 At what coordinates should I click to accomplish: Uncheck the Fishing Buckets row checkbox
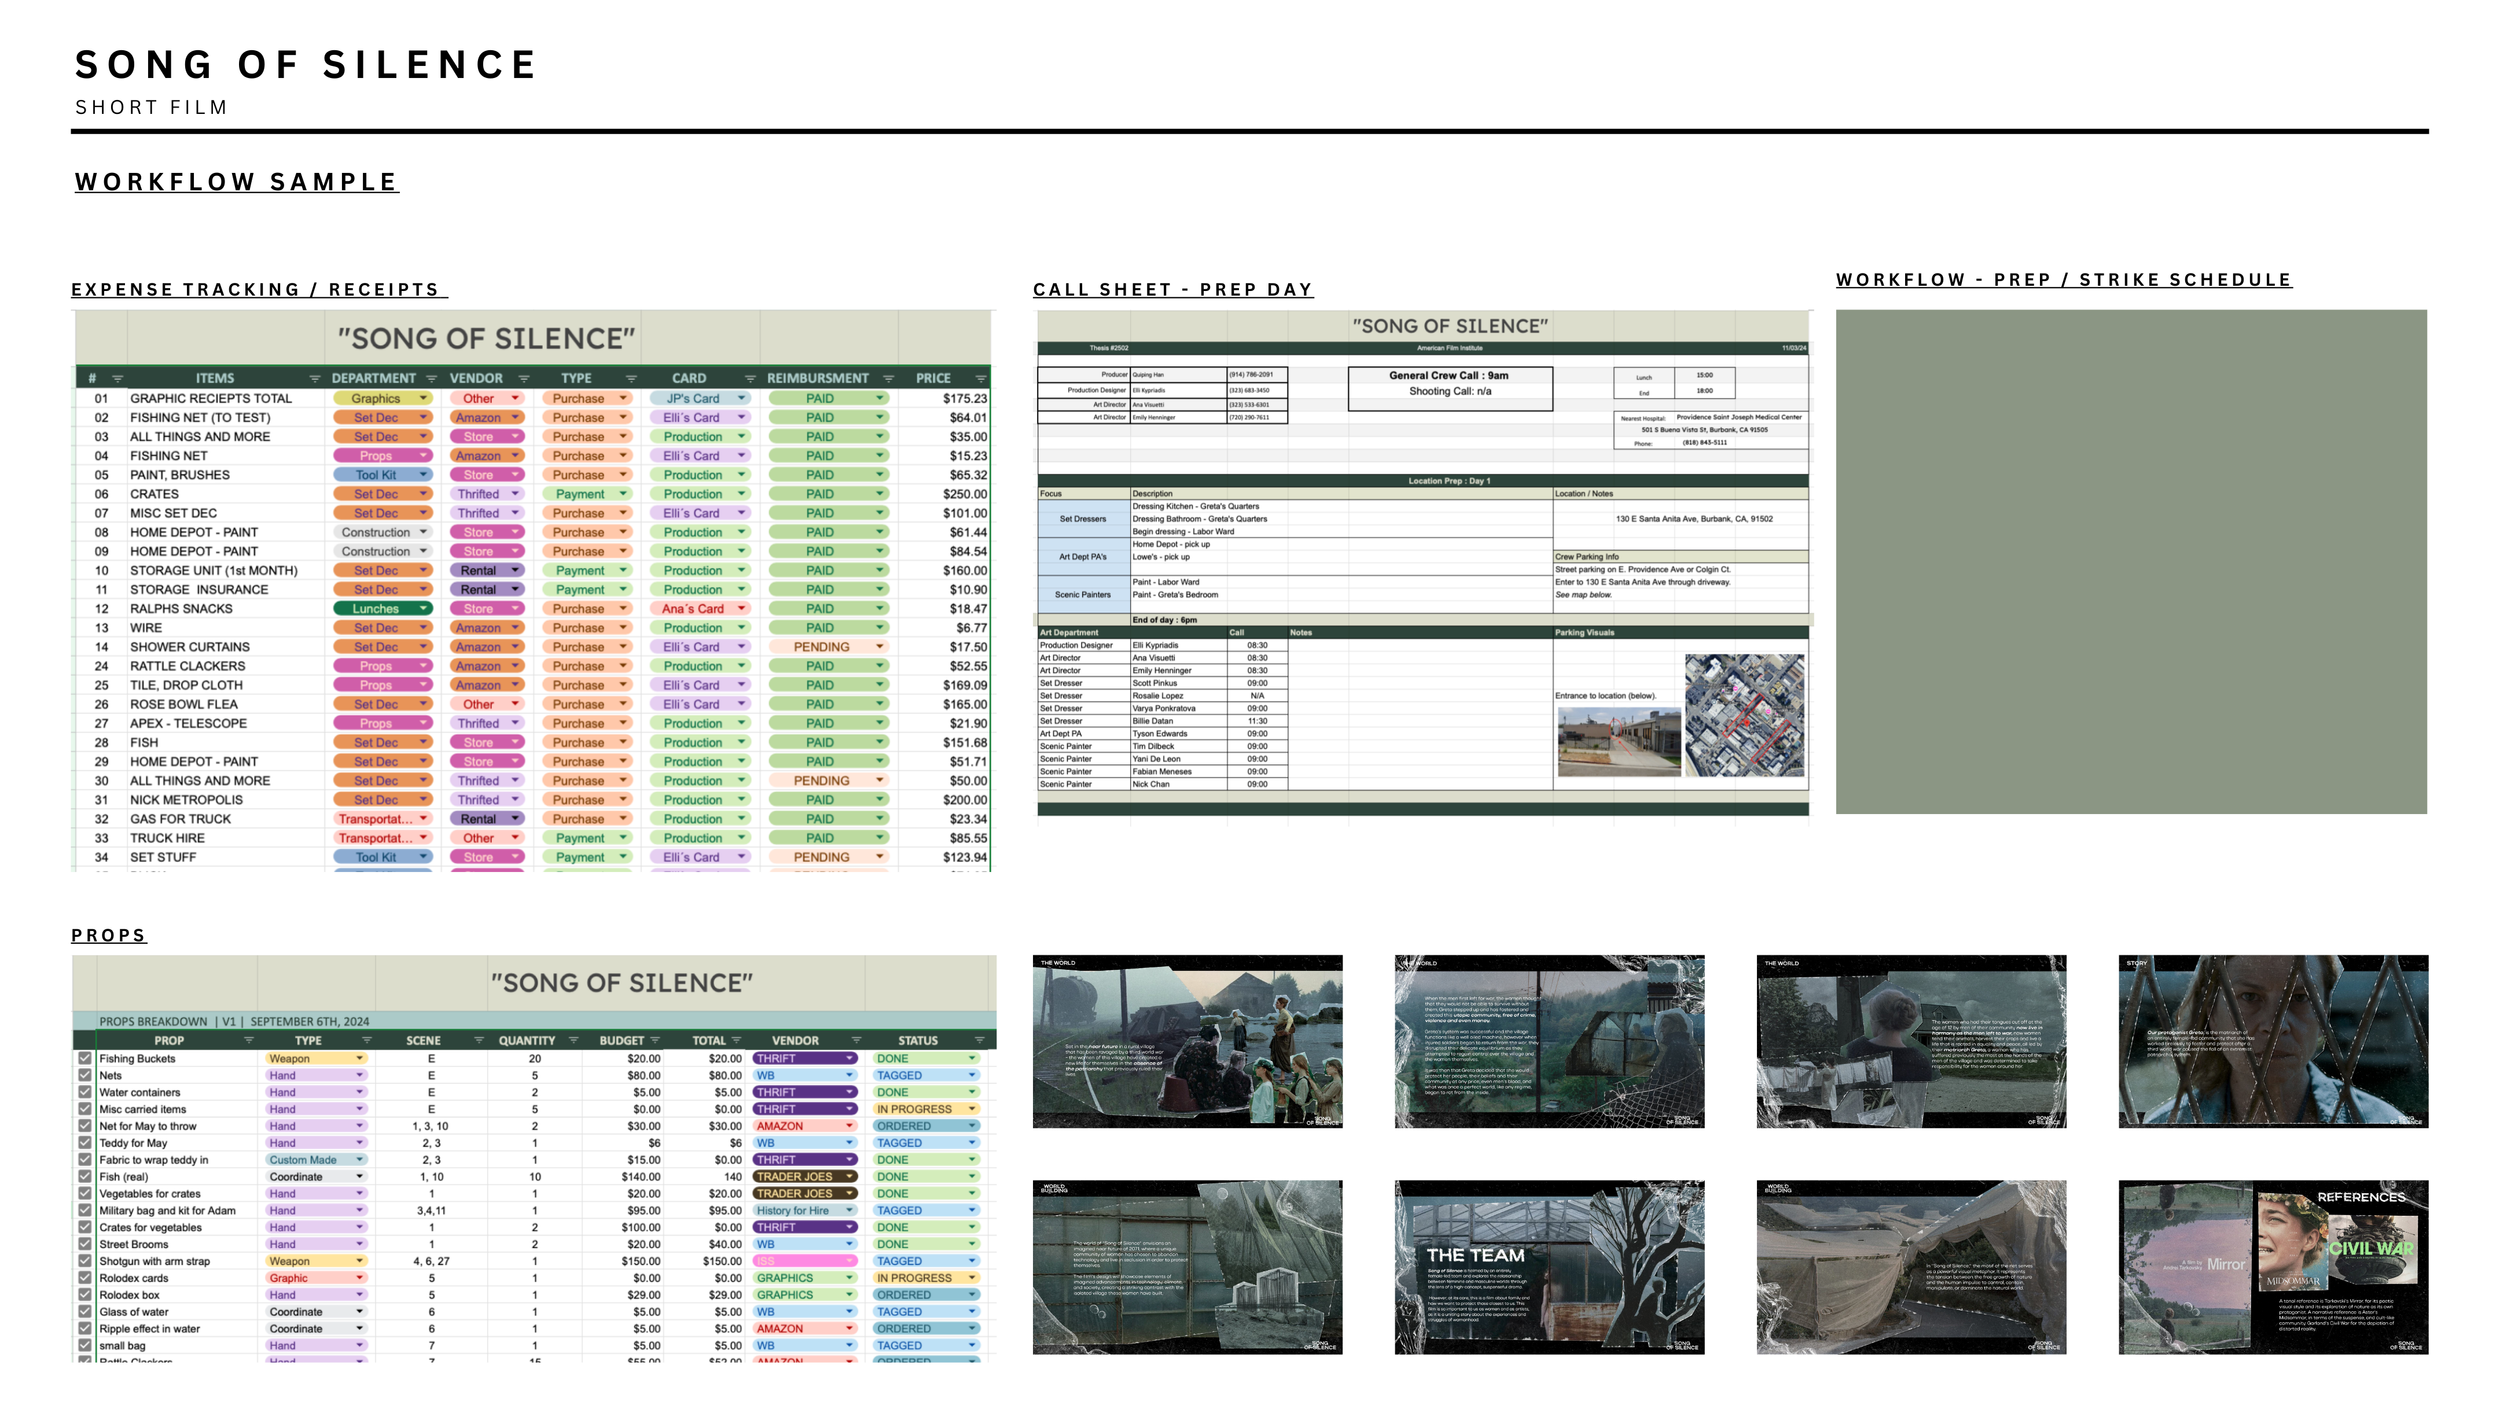[x=85, y=1058]
